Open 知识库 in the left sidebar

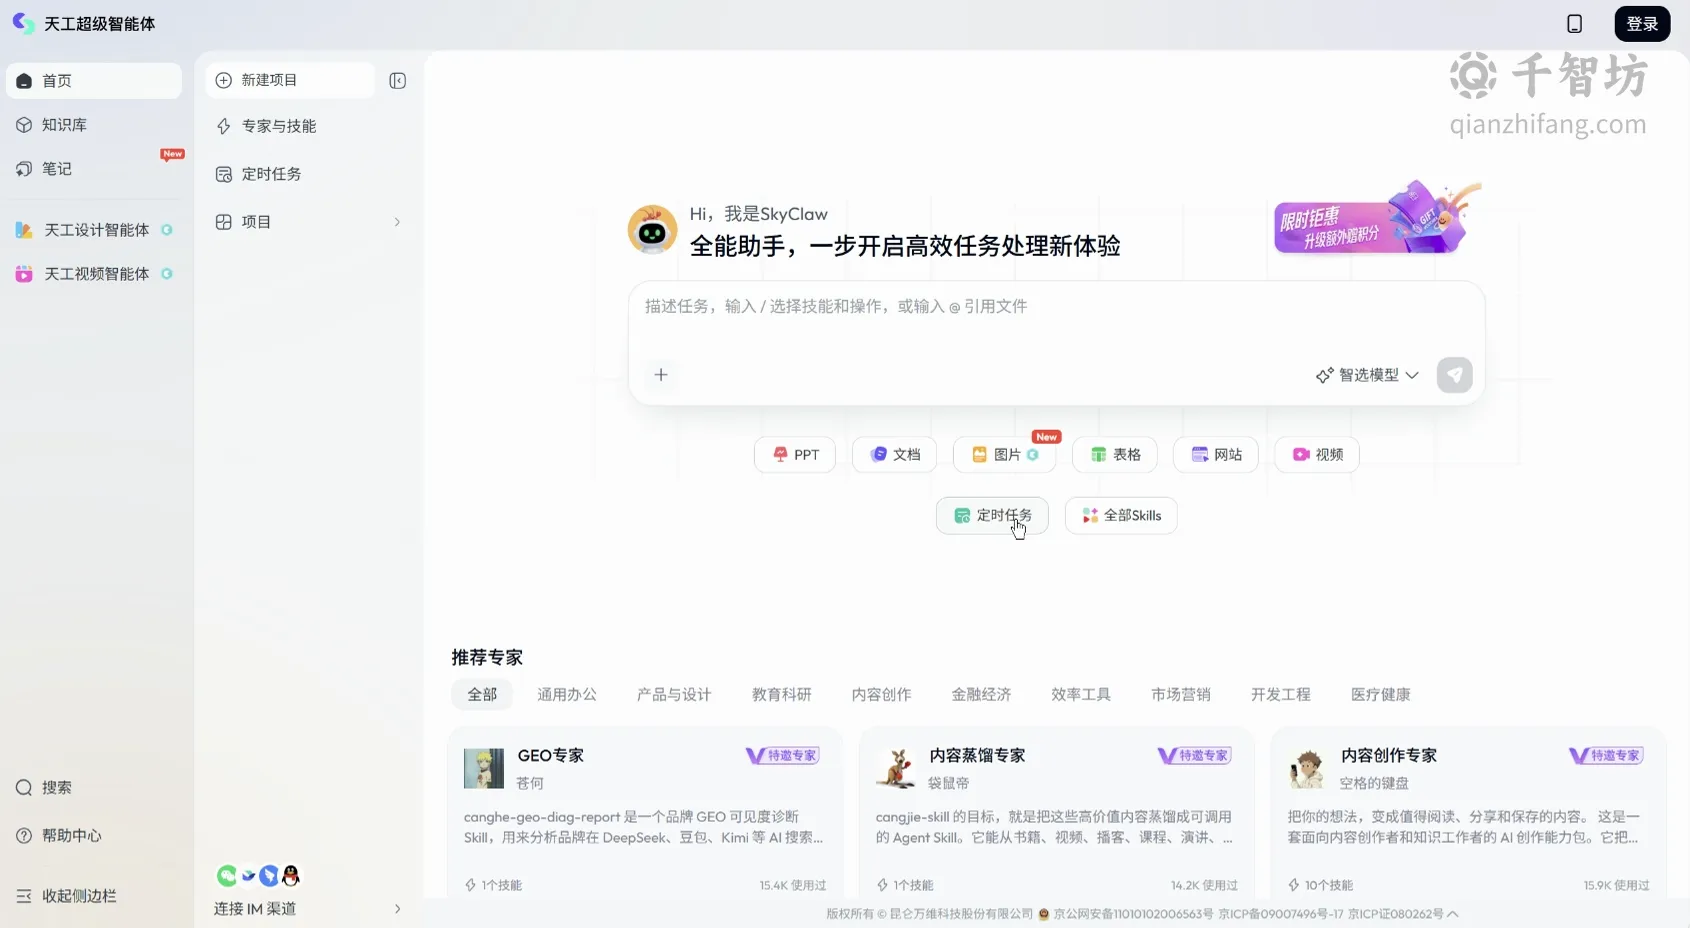coord(94,125)
